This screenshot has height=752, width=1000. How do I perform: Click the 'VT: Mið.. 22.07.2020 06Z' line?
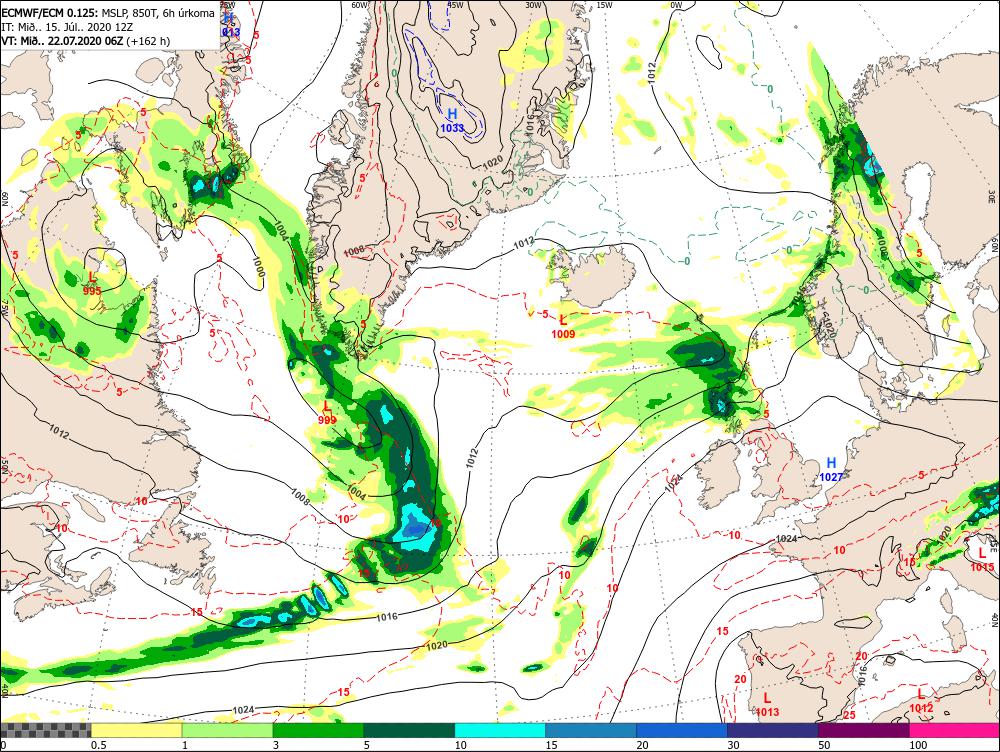[x=62, y=41]
